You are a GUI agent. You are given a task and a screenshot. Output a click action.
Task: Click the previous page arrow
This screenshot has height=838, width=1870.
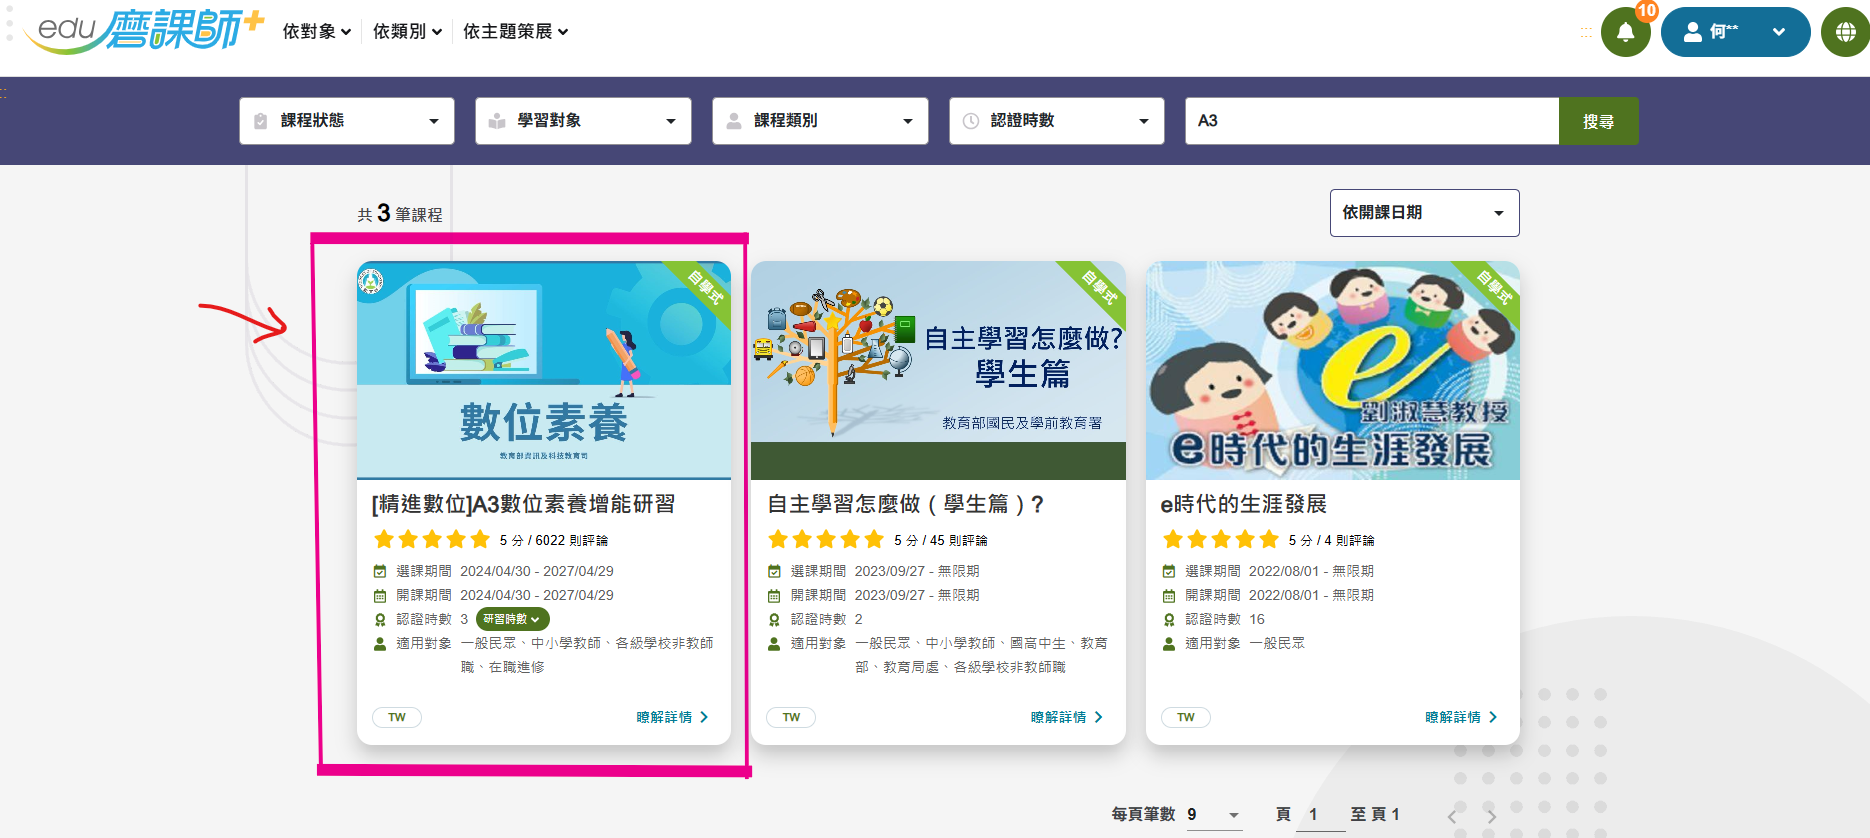tap(1452, 816)
